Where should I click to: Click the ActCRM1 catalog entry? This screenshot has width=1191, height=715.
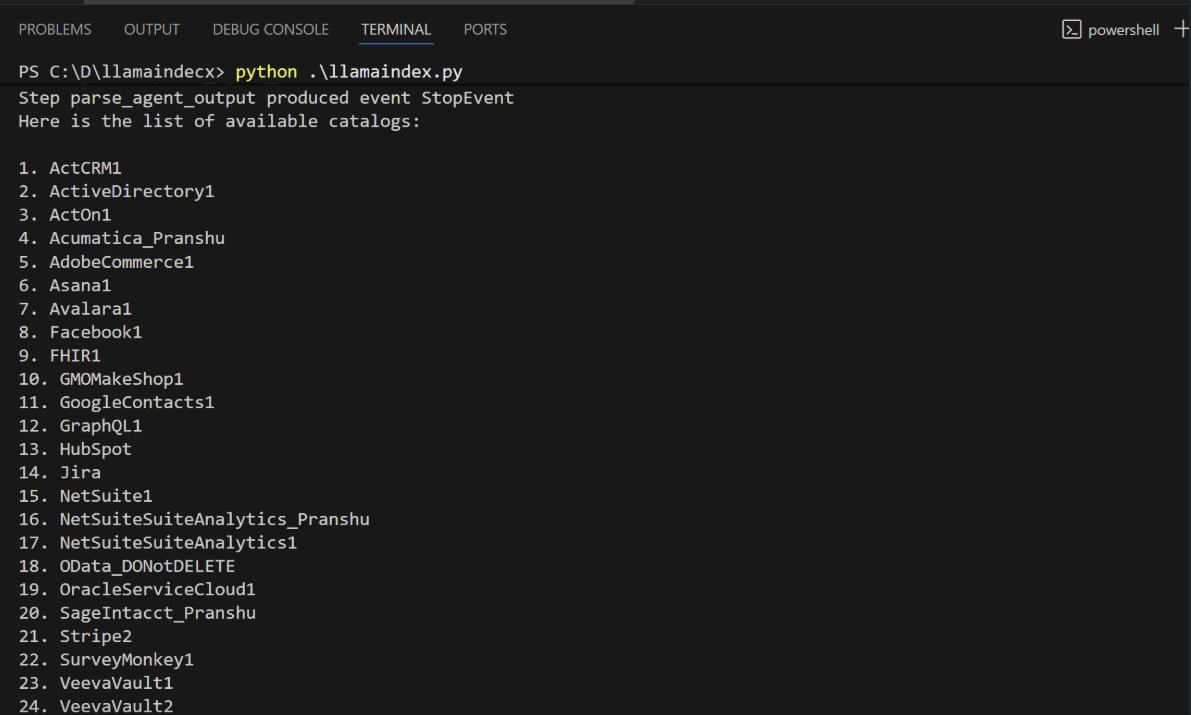coord(85,167)
